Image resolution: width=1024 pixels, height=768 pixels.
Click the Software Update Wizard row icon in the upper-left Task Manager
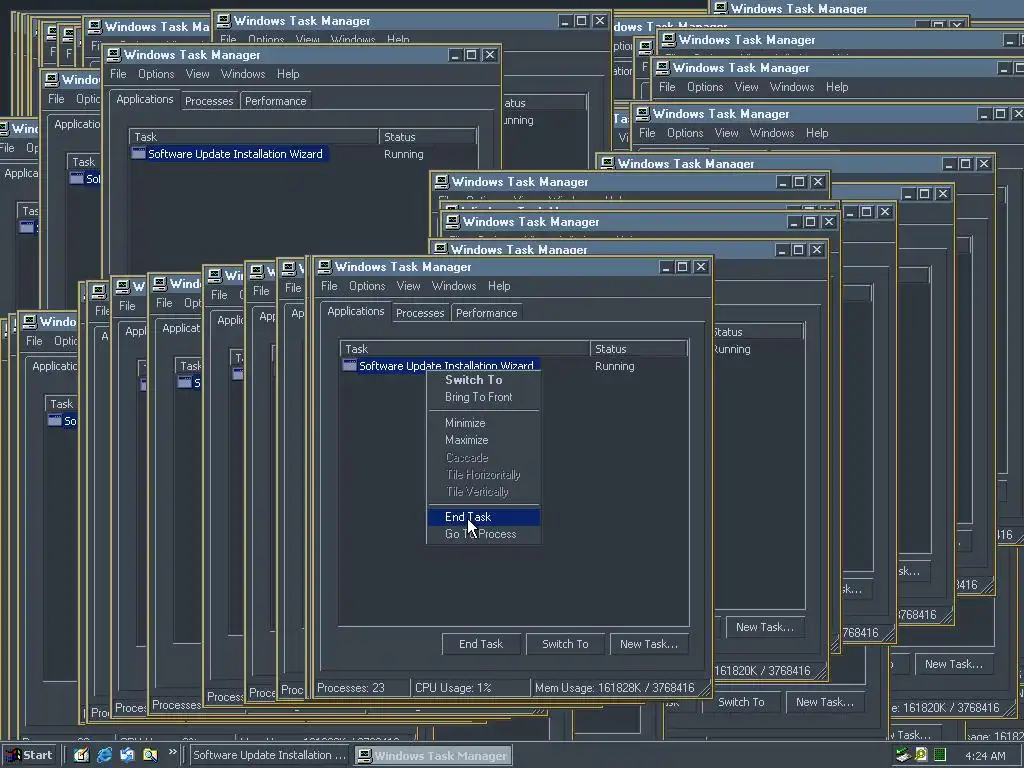coord(138,153)
